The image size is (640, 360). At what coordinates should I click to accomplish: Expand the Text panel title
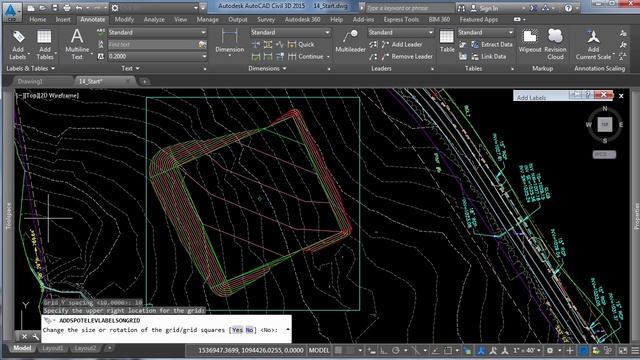(131, 69)
